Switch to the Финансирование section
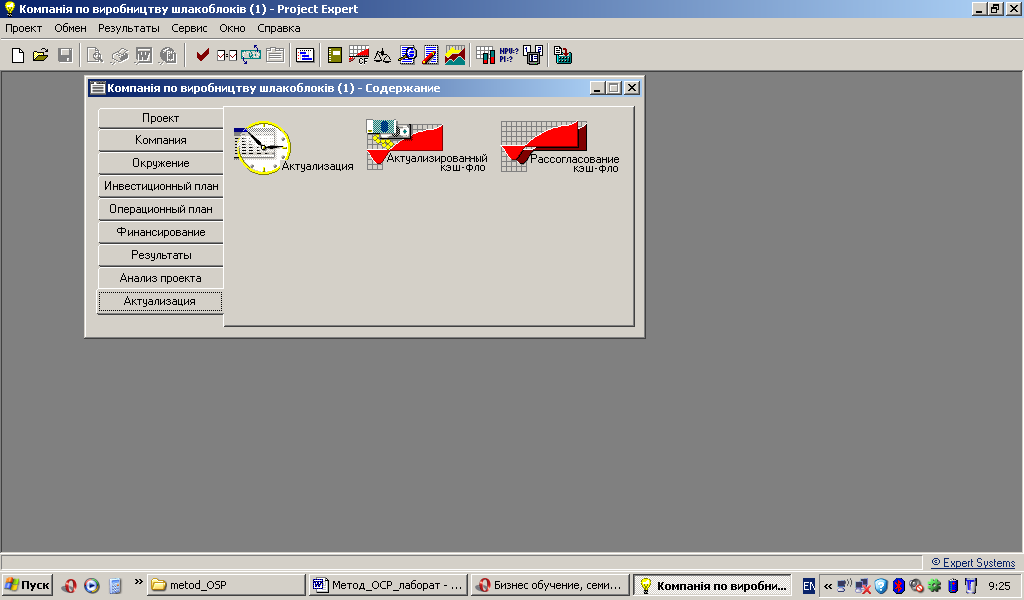1024x600 pixels. pos(161,232)
